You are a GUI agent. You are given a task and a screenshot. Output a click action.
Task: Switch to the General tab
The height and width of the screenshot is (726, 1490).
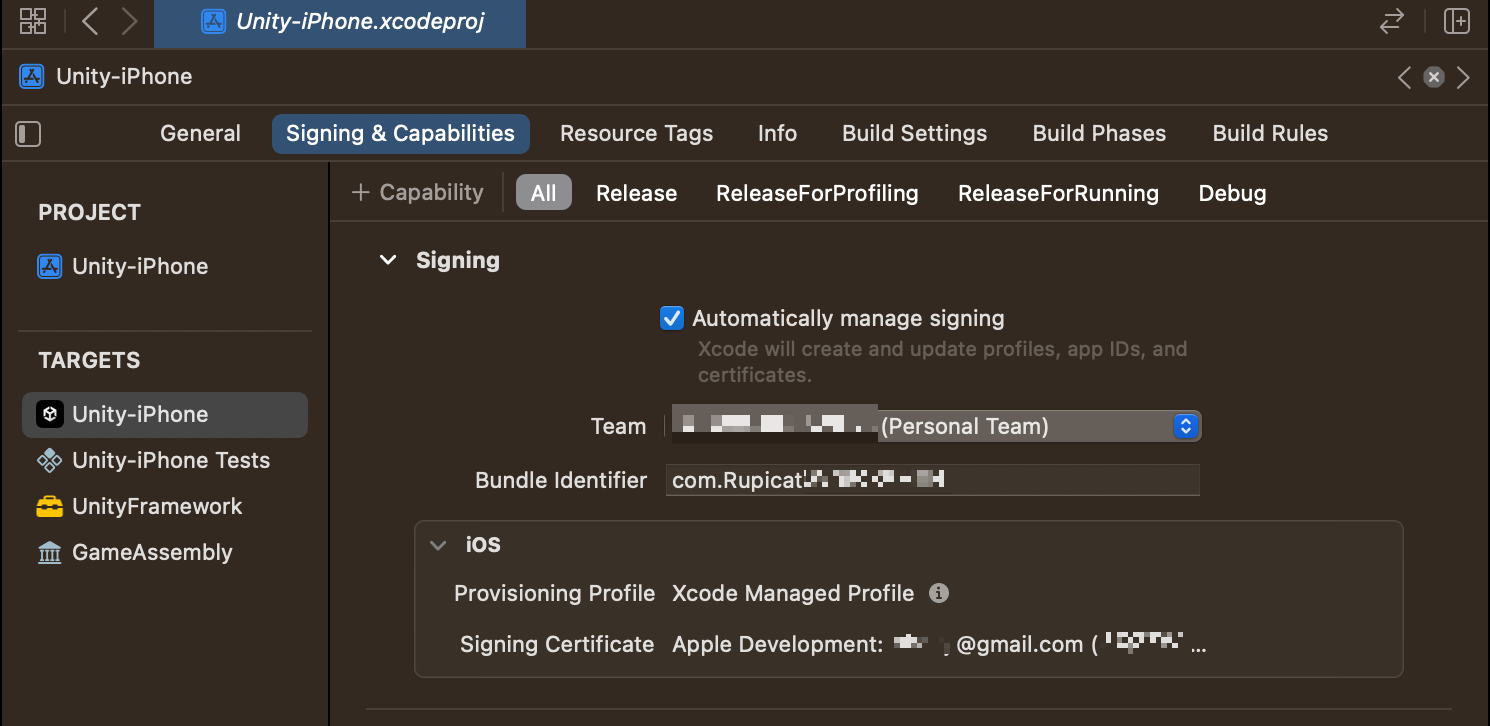200,134
